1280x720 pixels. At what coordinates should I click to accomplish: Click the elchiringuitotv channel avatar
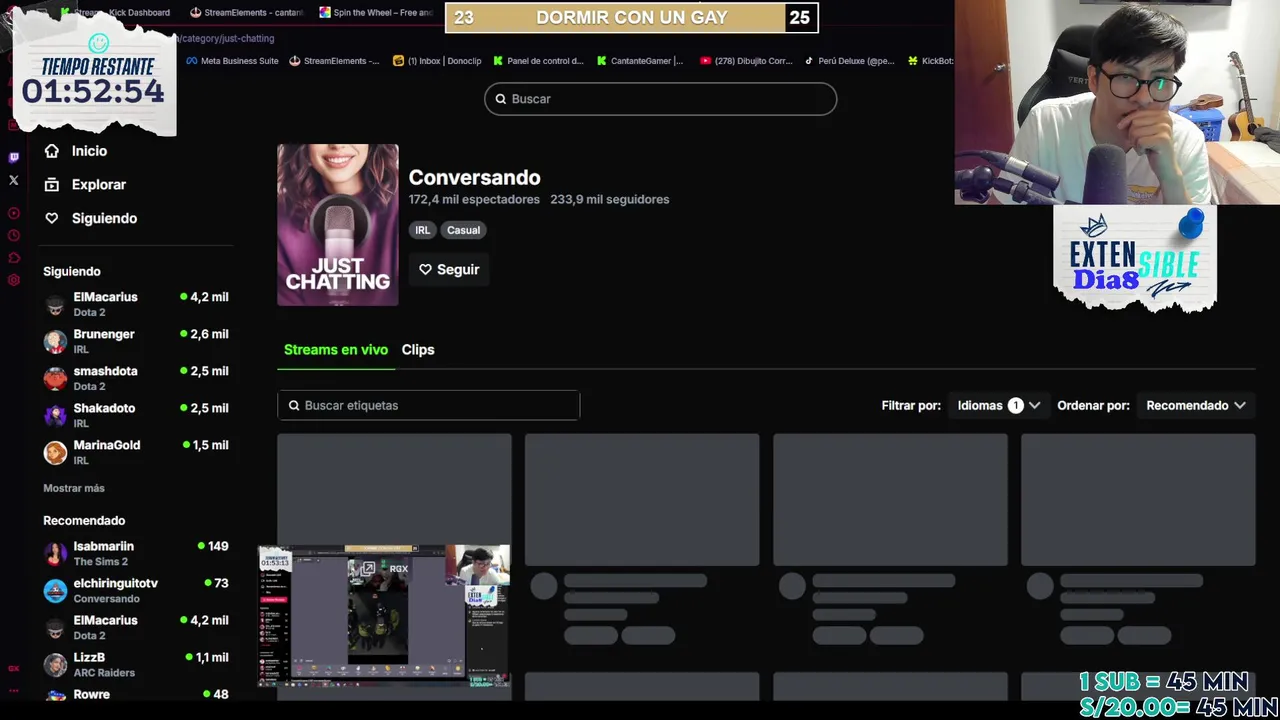click(55, 590)
